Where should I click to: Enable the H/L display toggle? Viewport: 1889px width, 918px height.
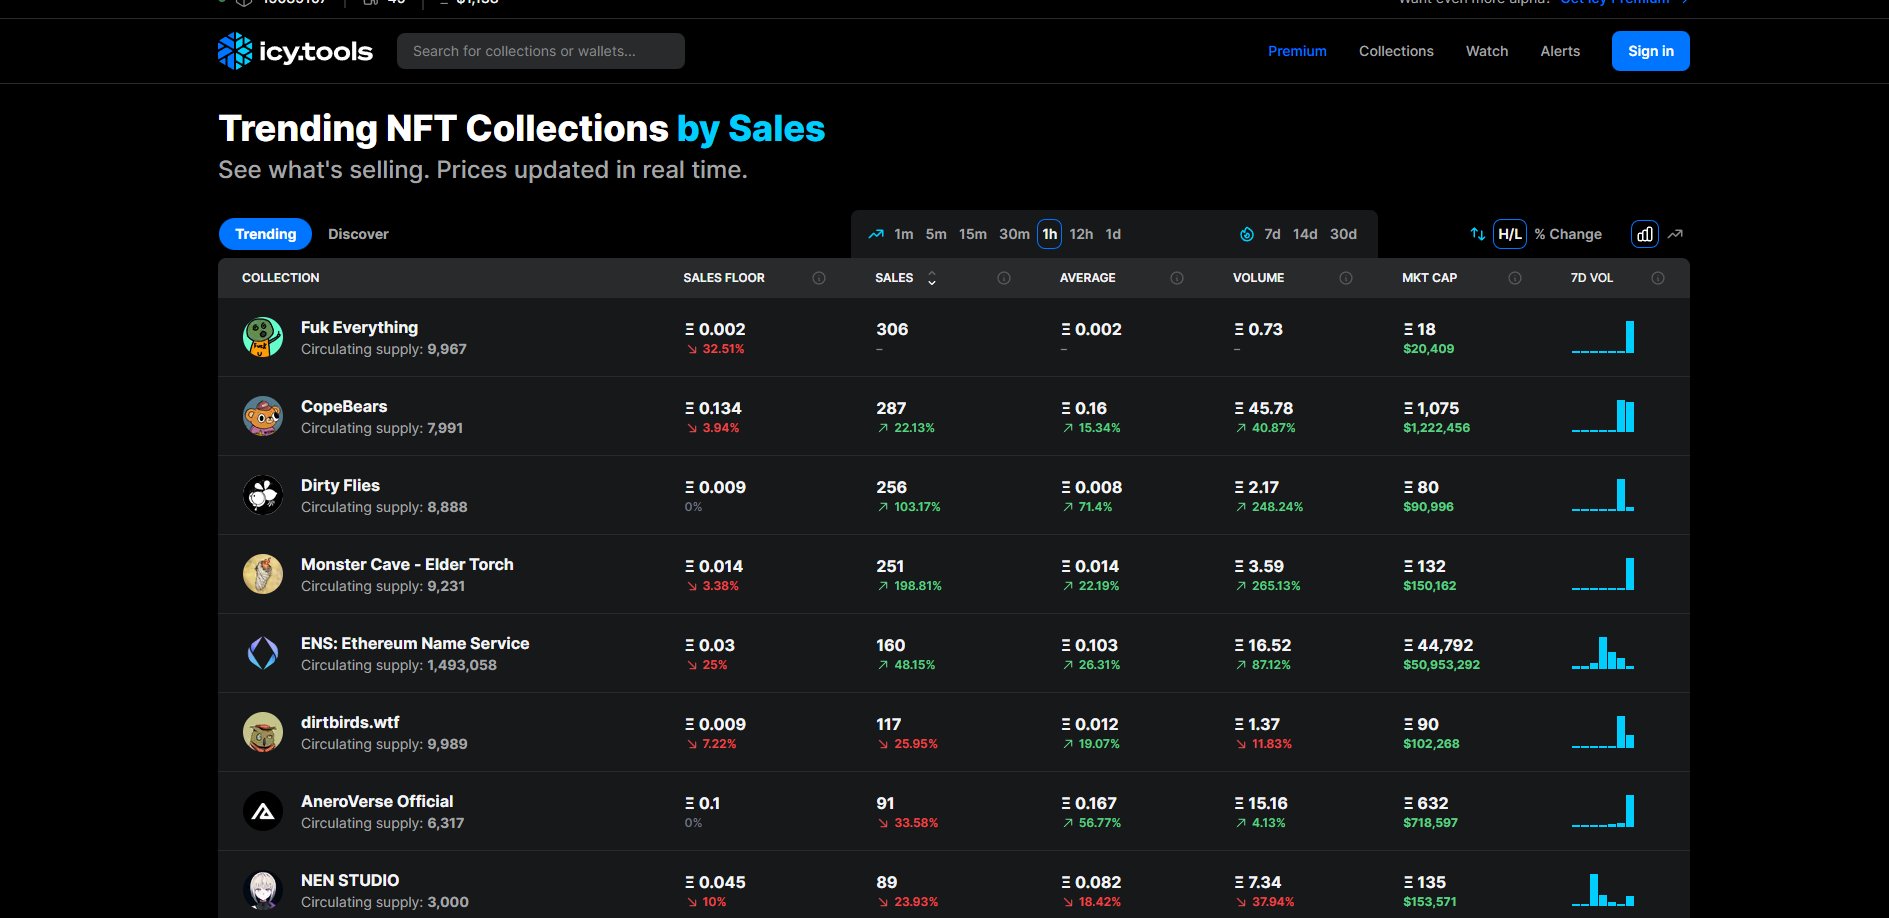click(x=1510, y=234)
